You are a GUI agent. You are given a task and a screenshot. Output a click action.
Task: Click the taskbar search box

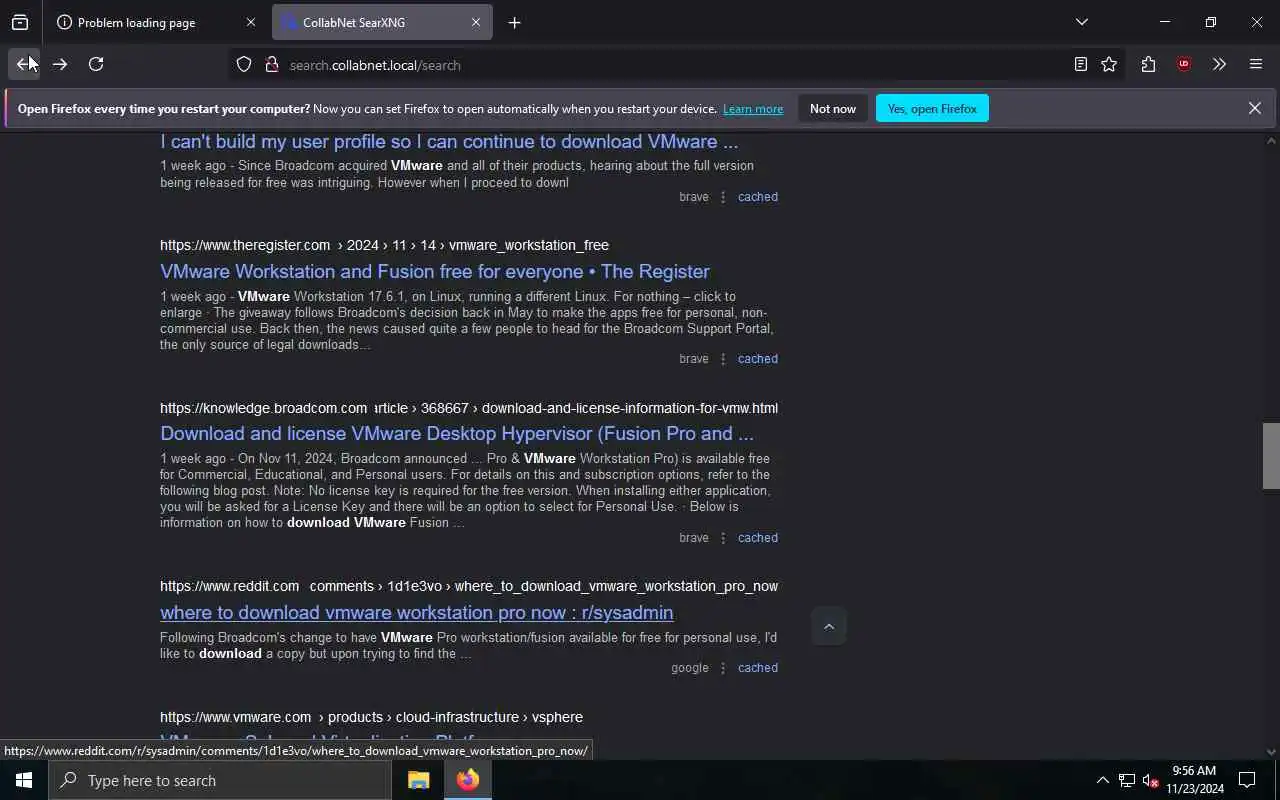(220, 780)
